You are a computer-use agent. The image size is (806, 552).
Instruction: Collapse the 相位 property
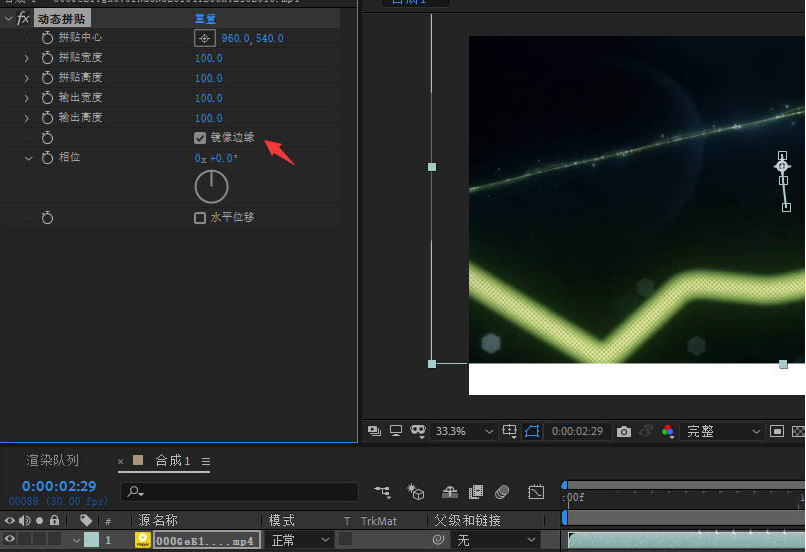pos(29,158)
